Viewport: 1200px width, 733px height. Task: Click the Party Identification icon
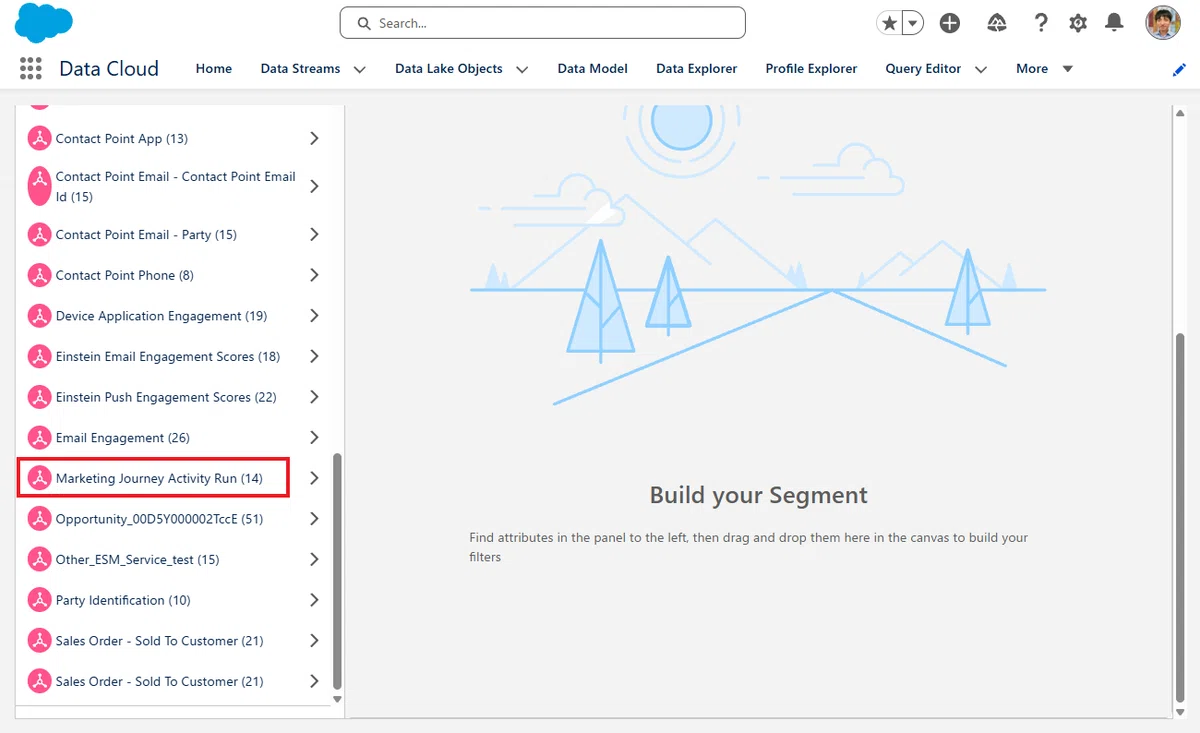(39, 600)
